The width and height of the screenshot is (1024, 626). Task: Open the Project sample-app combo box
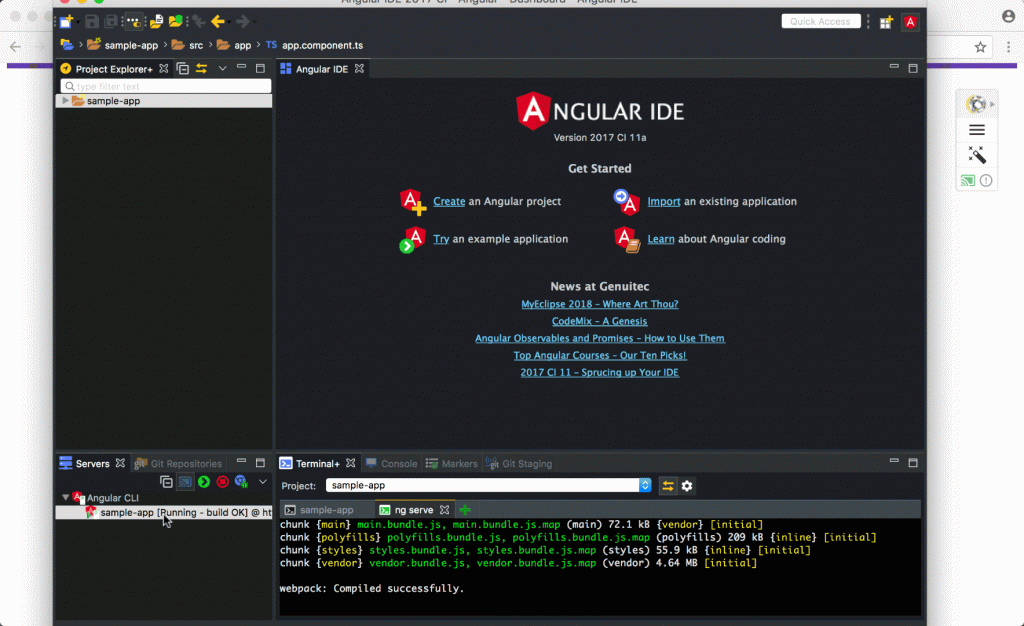[x=488, y=485]
